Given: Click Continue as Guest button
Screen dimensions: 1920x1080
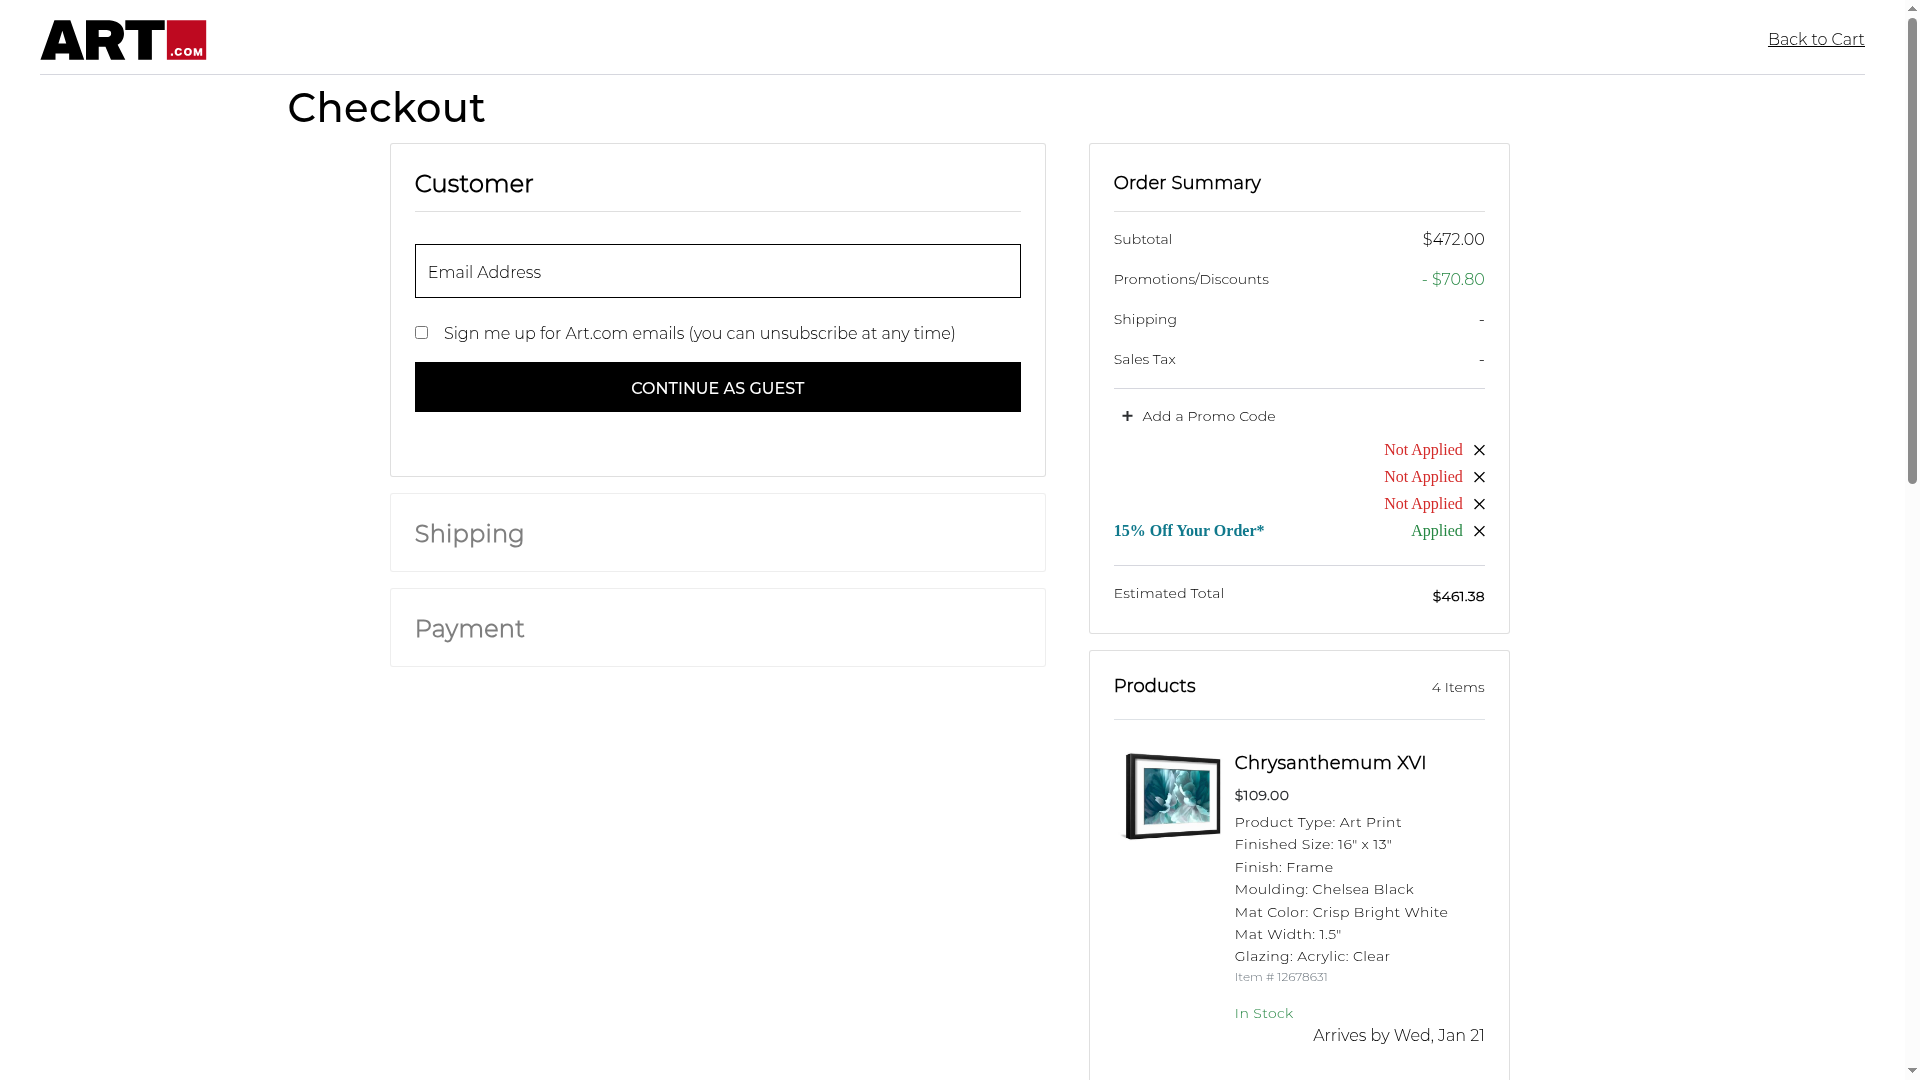Looking at the screenshot, I should point(717,387).
